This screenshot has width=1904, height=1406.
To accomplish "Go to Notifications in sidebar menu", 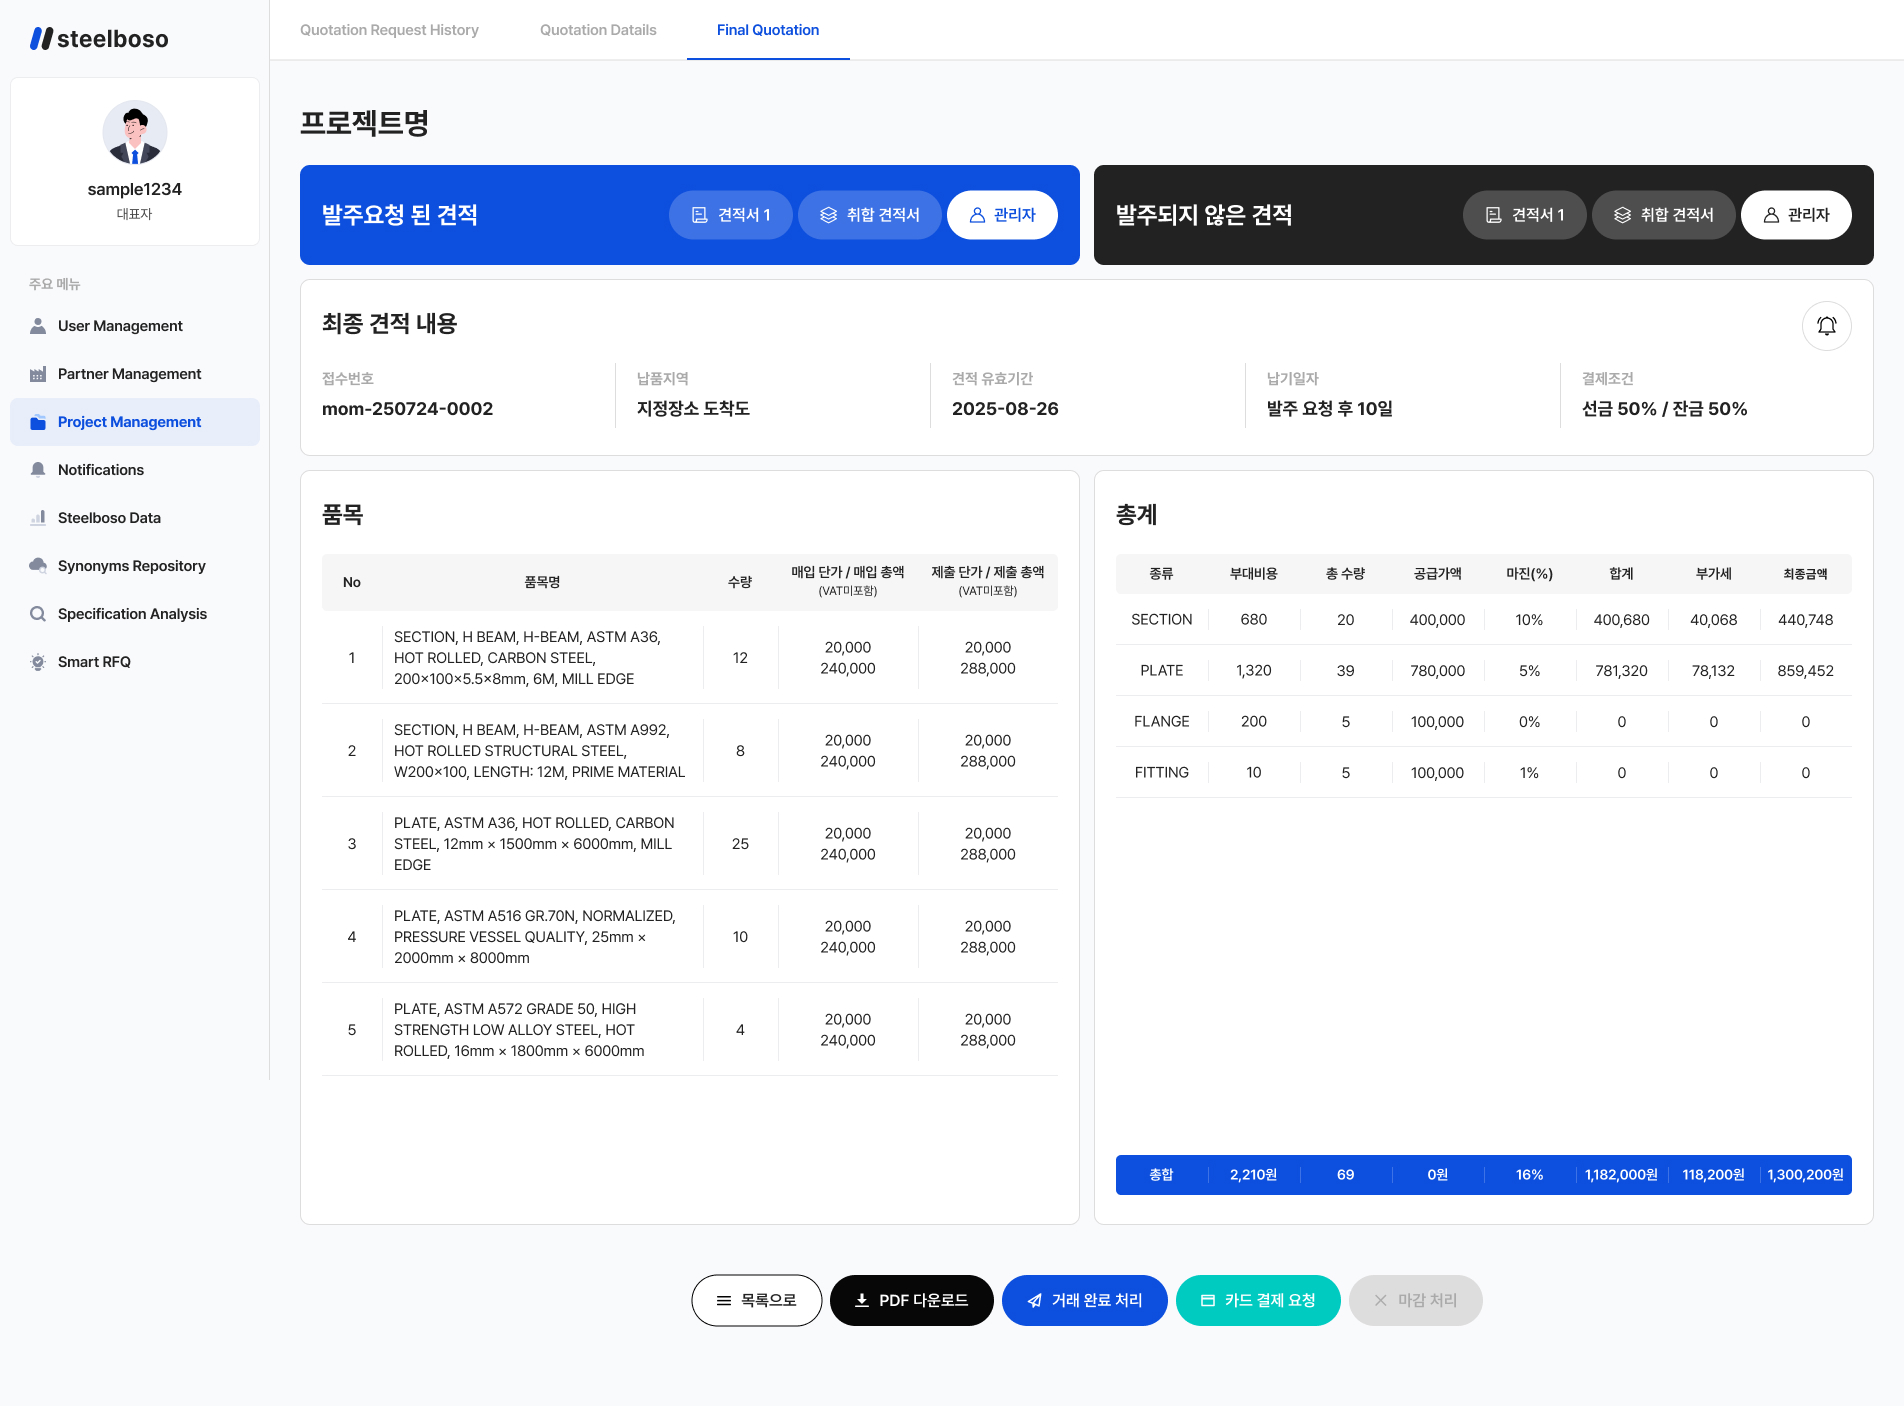I will coord(100,470).
